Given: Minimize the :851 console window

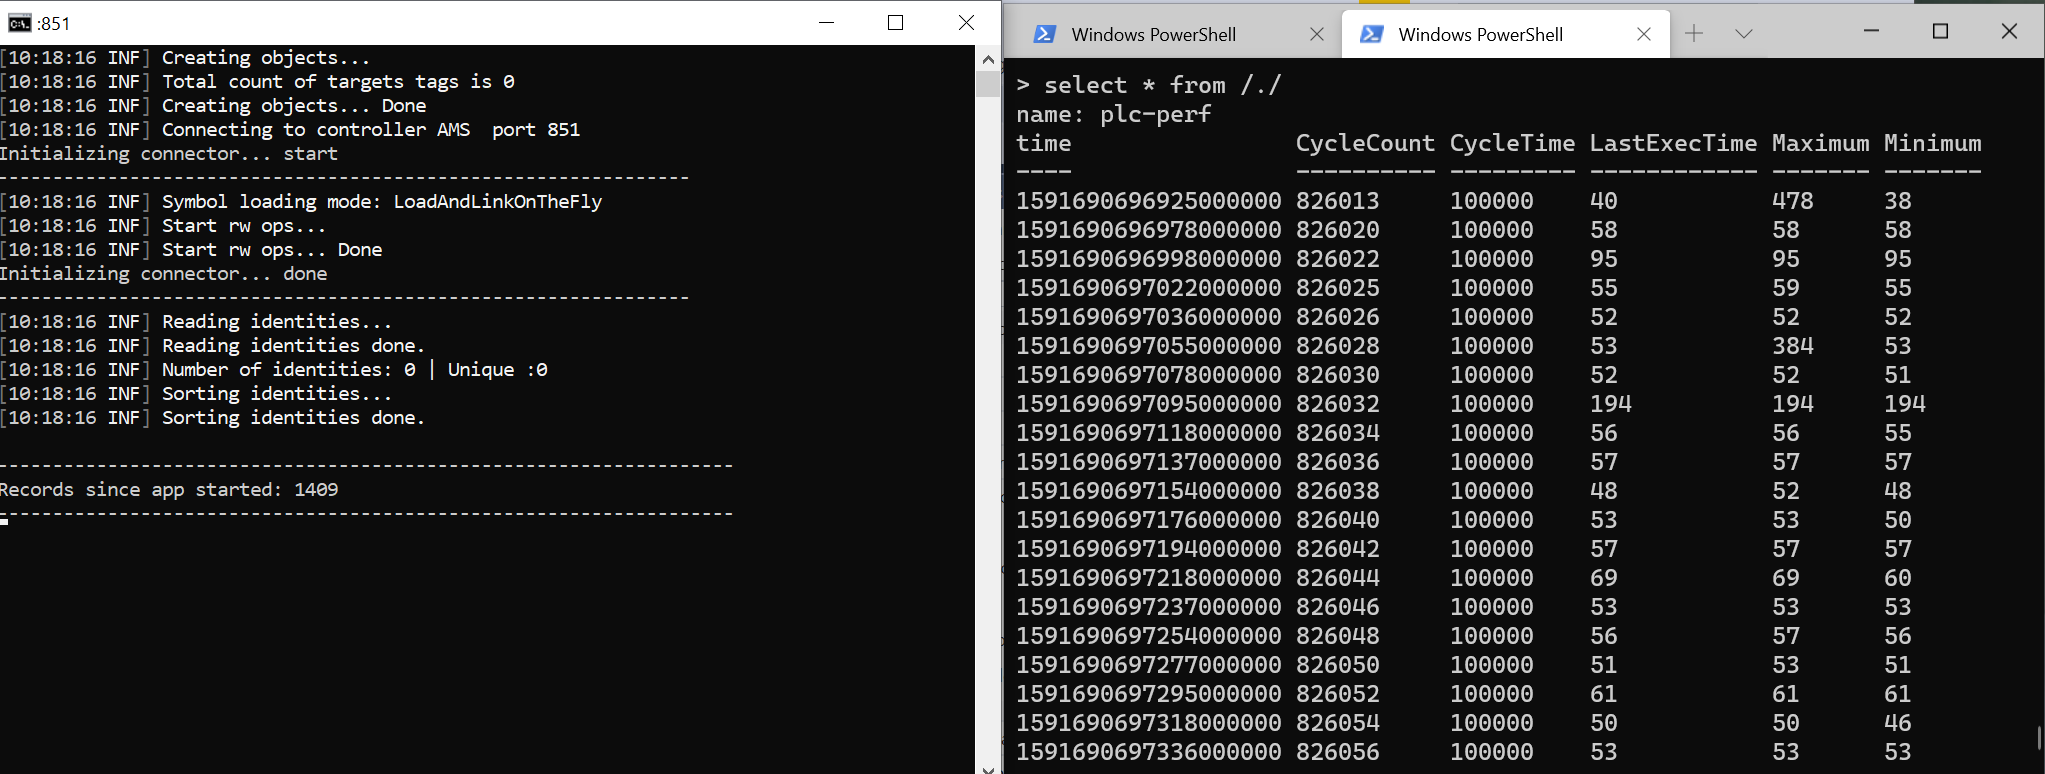Looking at the screenshot, I should tap(826, 22).
